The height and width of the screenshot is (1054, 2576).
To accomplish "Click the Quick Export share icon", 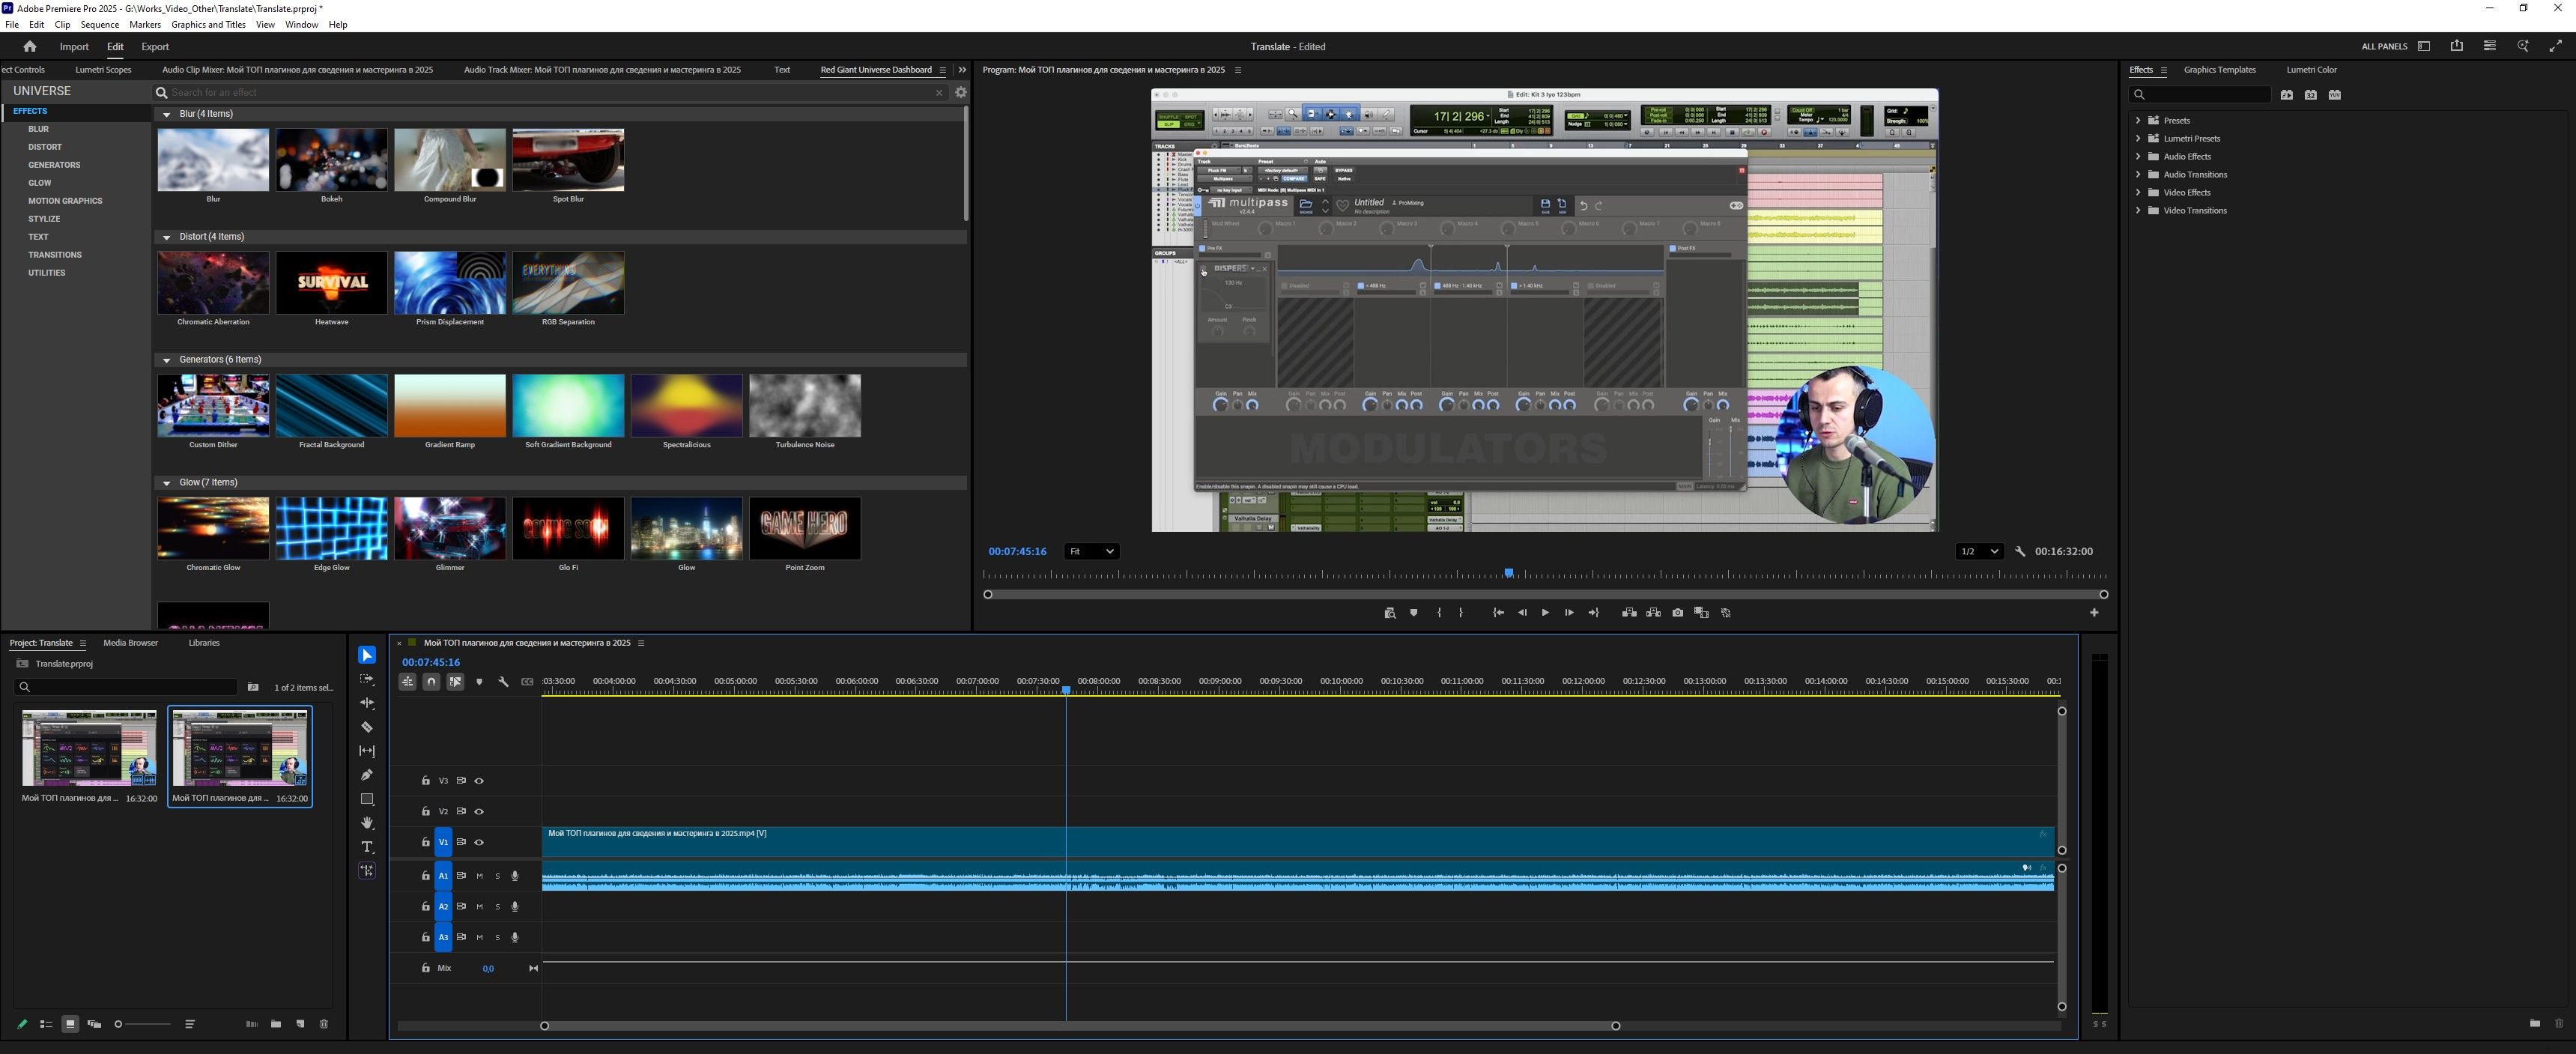I will pyautogui.click(x=2457, y=46).
